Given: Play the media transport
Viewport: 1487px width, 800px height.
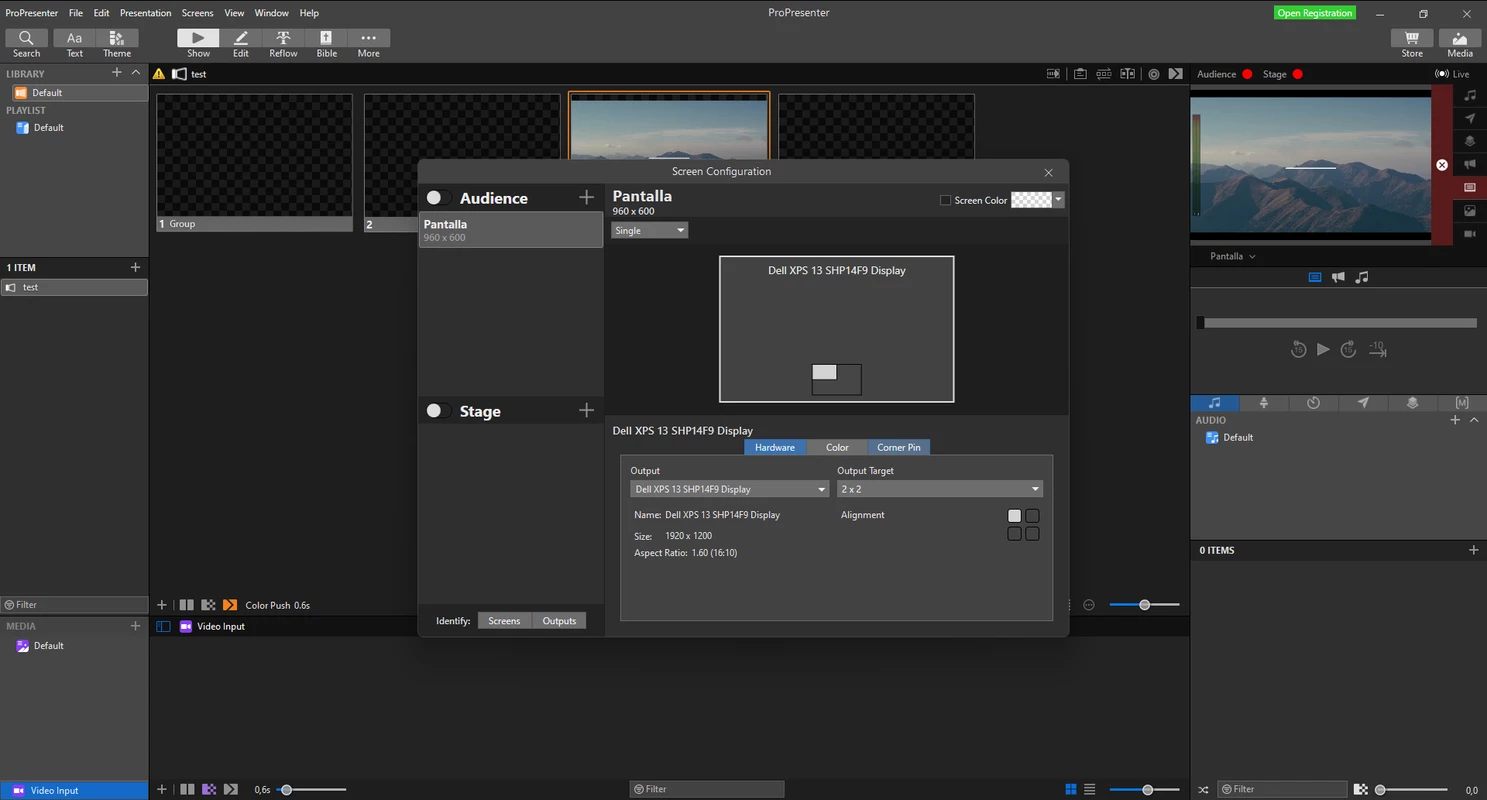Looking at the screenshot, I should pyautogui.click(x=1323, y=349).
